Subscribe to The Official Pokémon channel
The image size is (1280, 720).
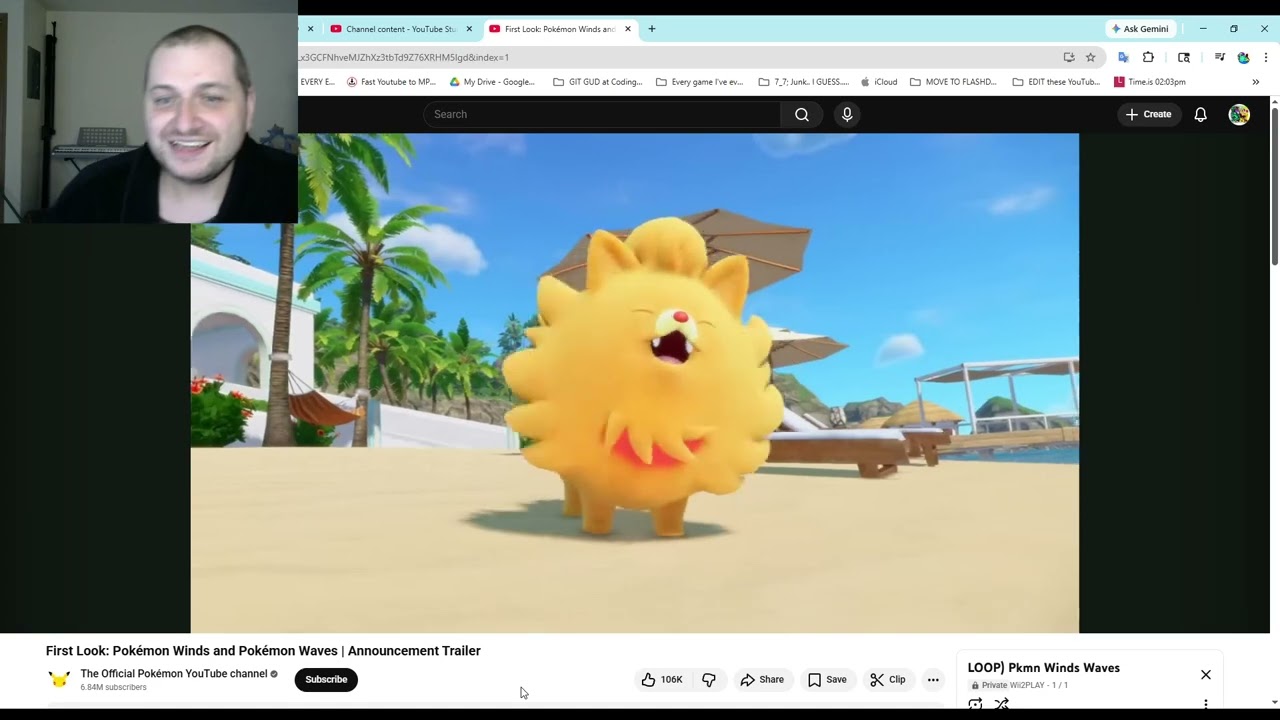point(326,680)
